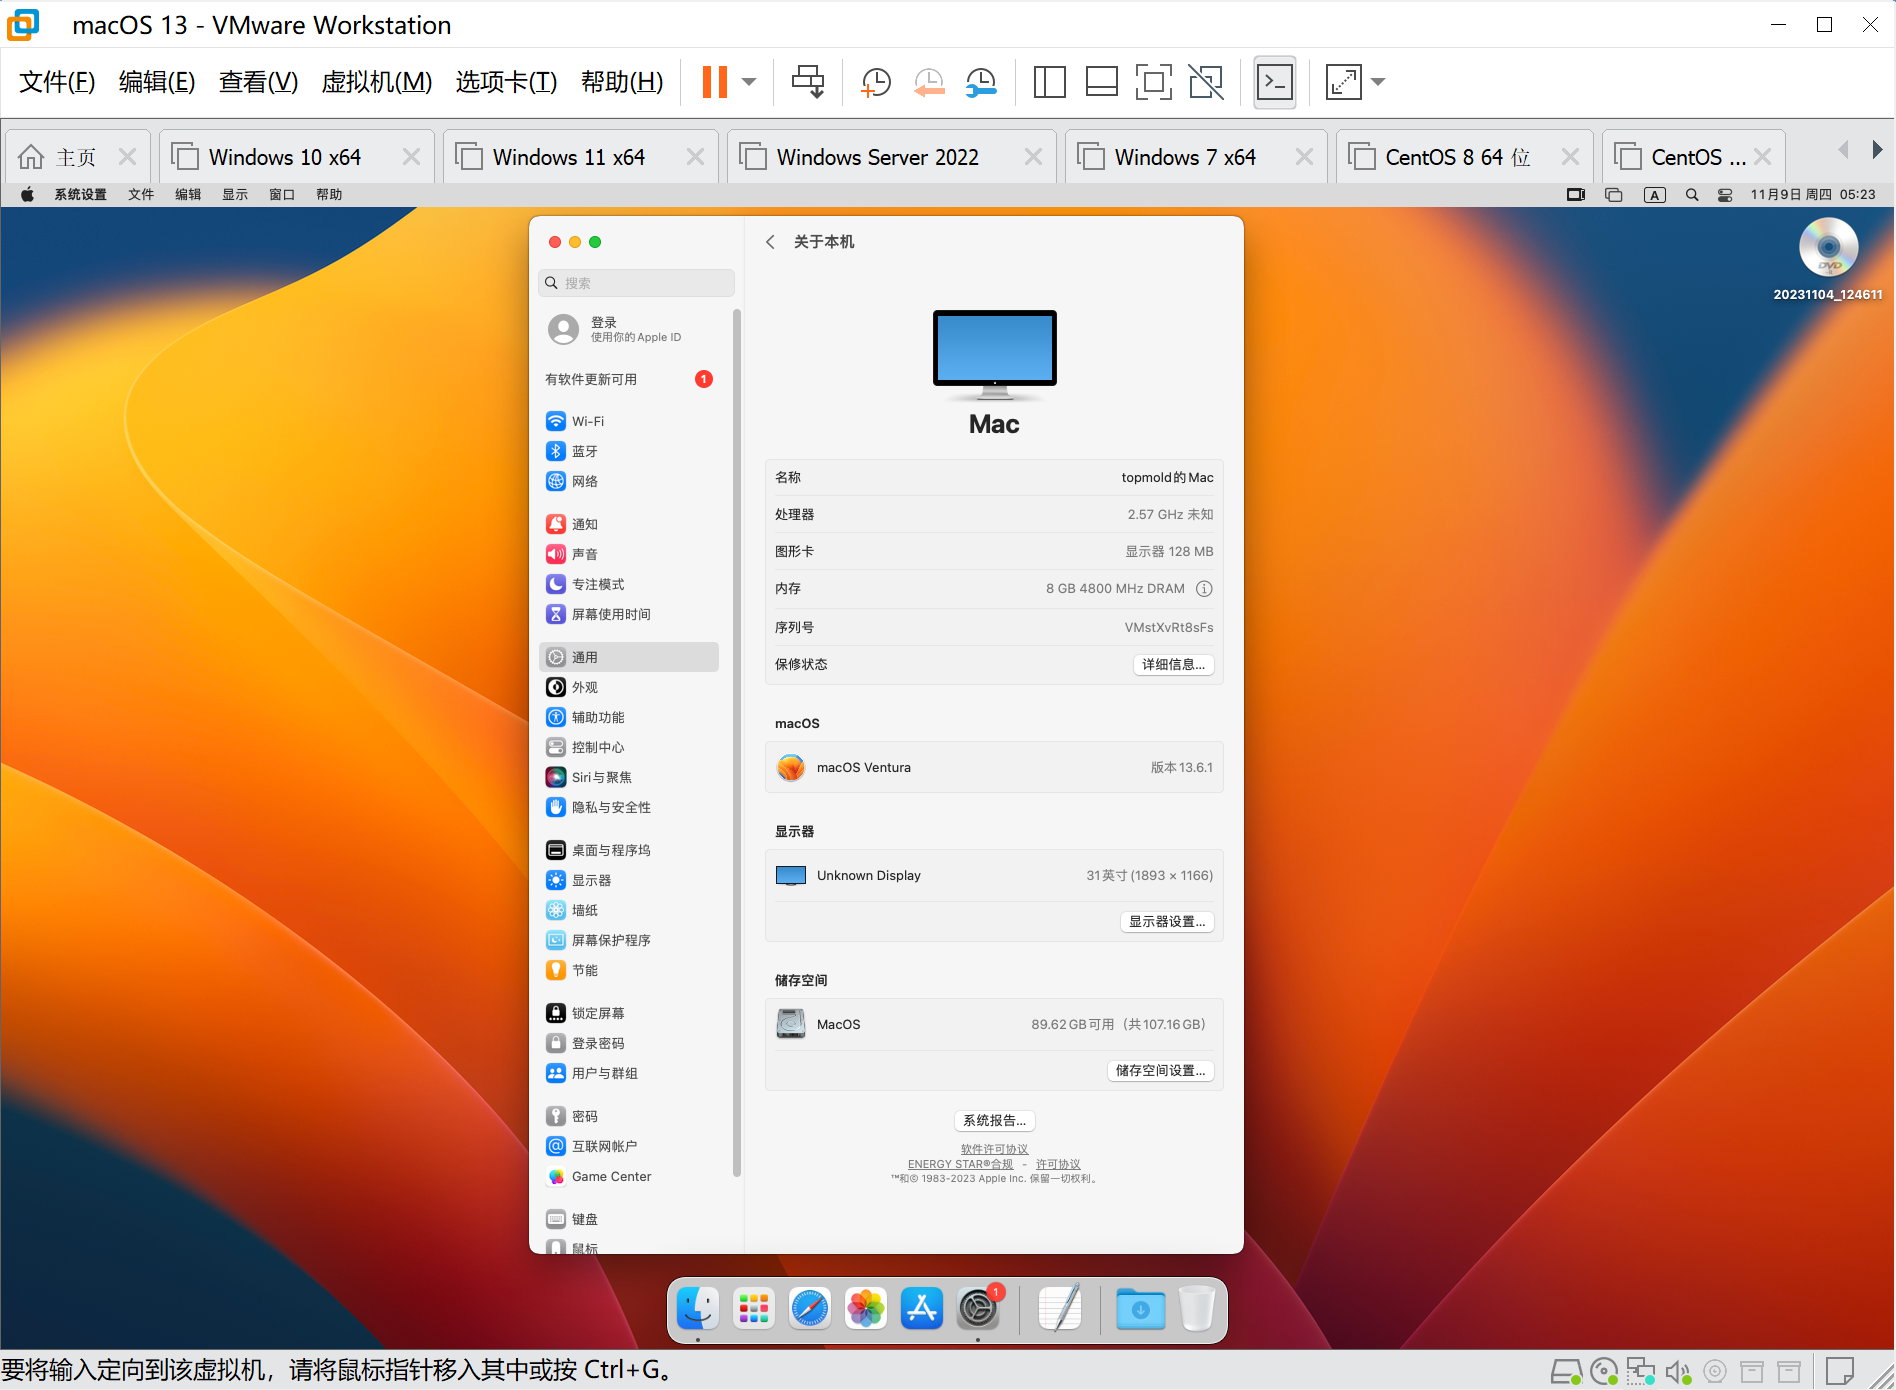Open Control Center from the menu bar
1896x1390 pixels.
click(x=1725, y=194)
